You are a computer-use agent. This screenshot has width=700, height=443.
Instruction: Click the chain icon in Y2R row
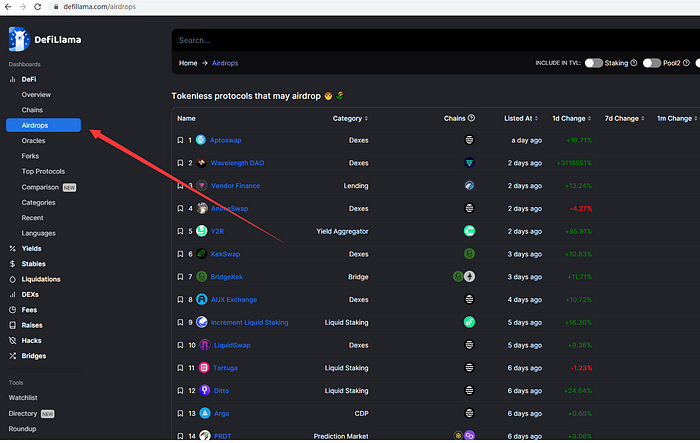coord(469,231)
